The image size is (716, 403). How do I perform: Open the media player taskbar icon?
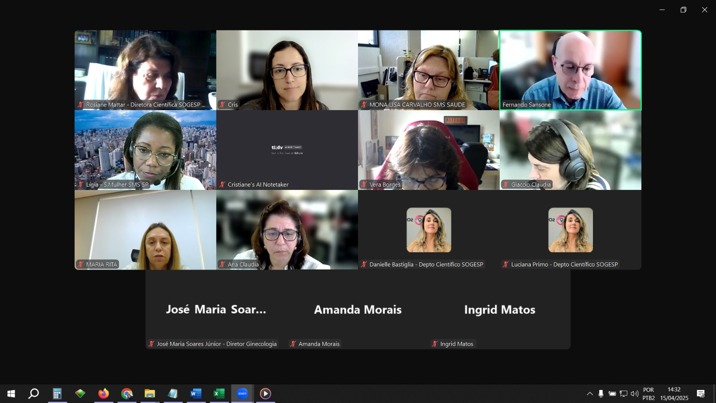point(265,393)
